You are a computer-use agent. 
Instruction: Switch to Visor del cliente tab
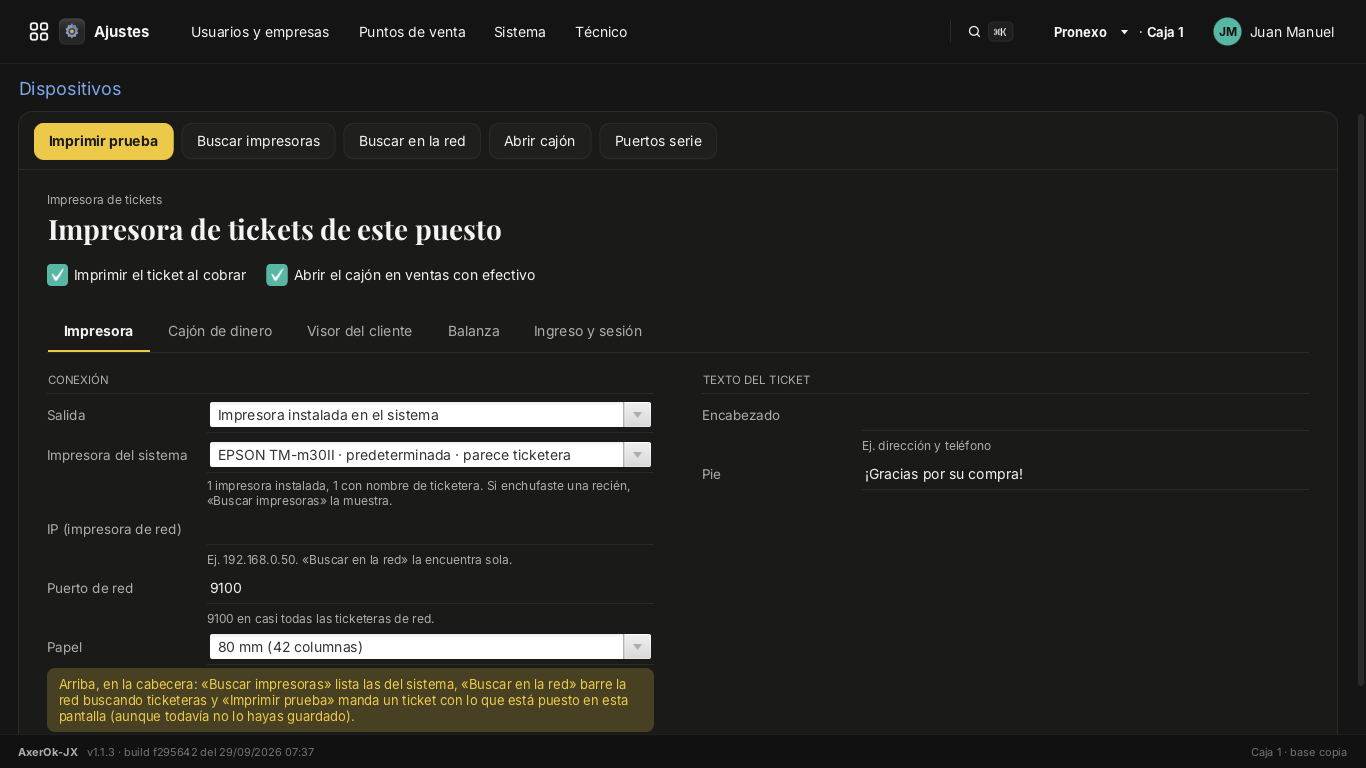pos(359,331)
